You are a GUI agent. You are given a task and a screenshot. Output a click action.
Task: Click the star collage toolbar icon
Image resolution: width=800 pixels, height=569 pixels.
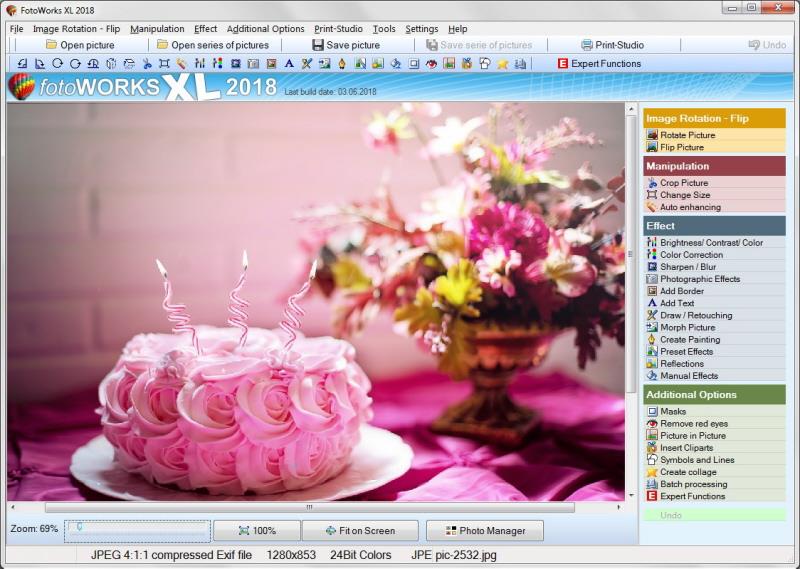(503, 63)
